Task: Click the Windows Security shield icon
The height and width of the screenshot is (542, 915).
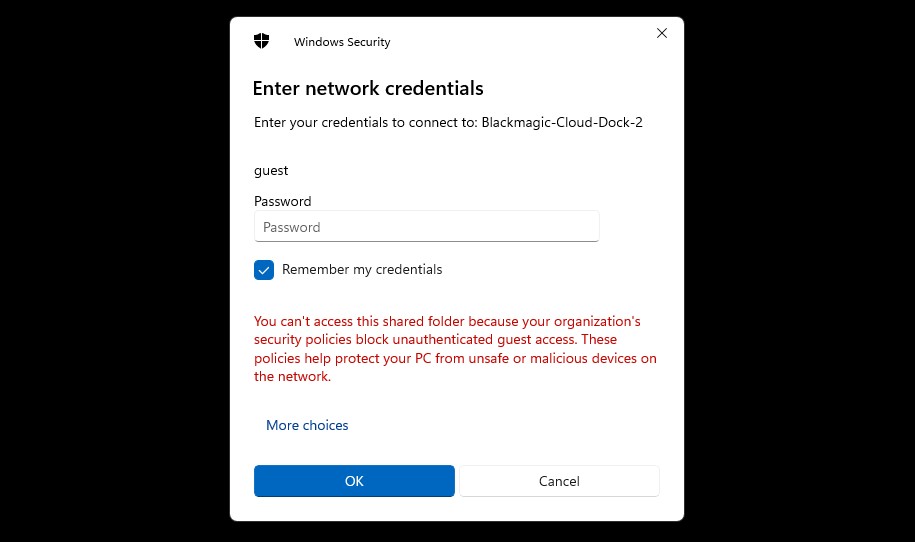Action: pyautogui.click(x=262, y=42)
